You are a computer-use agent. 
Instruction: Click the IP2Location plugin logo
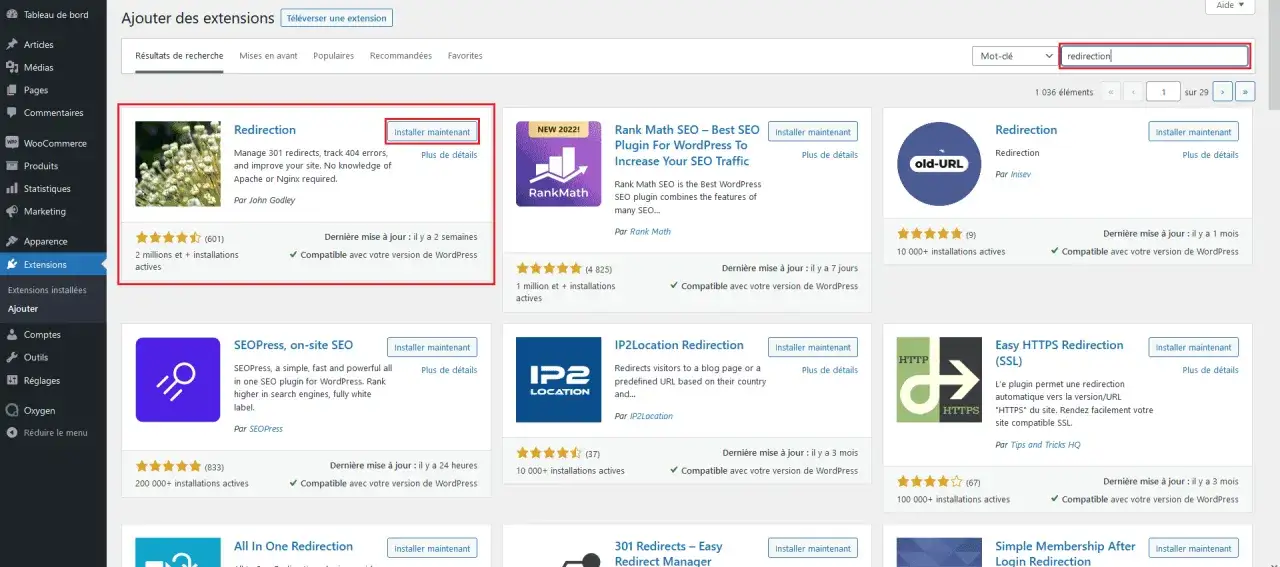point(558,380)
